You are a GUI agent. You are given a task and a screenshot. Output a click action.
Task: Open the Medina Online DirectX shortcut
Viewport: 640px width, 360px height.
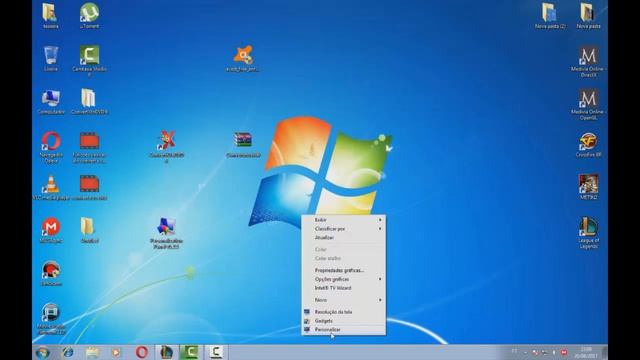pos(588,61)
